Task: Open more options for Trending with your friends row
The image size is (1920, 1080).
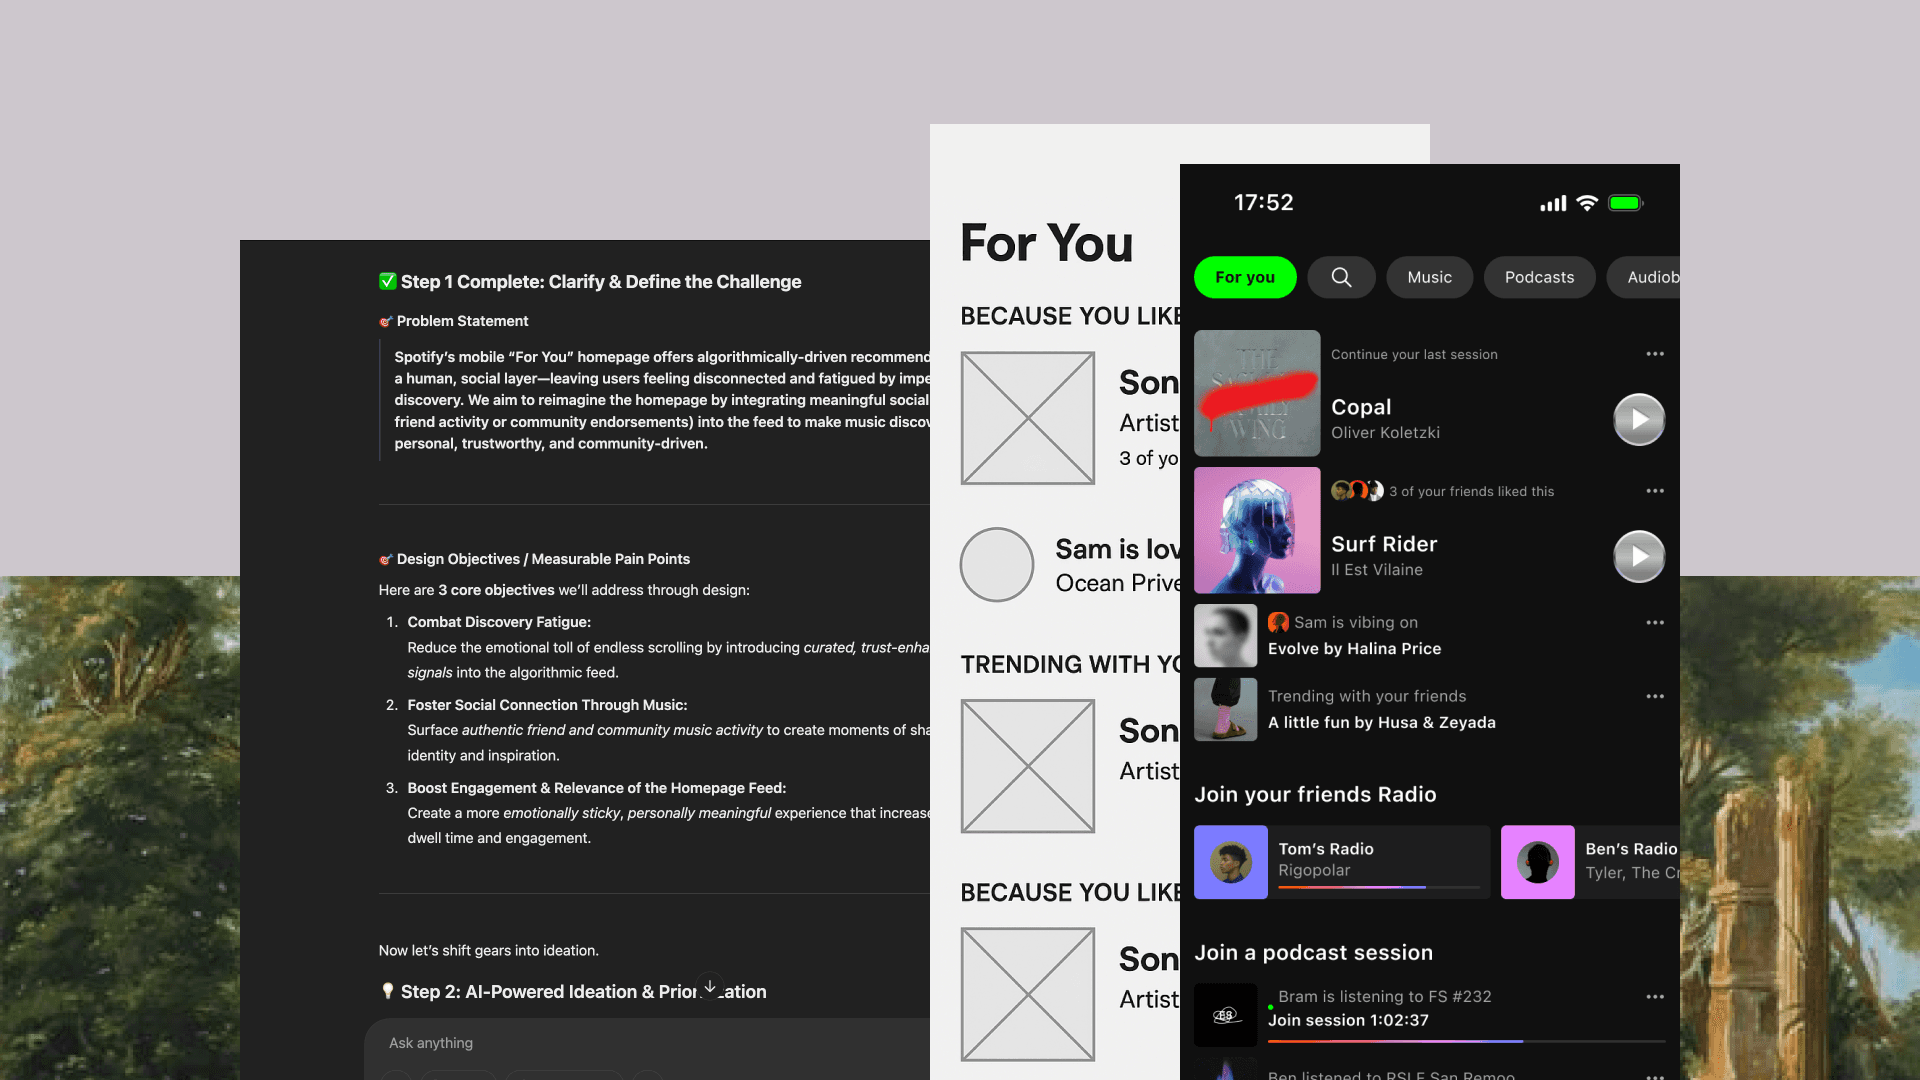Action: [x=1655, y=696]
